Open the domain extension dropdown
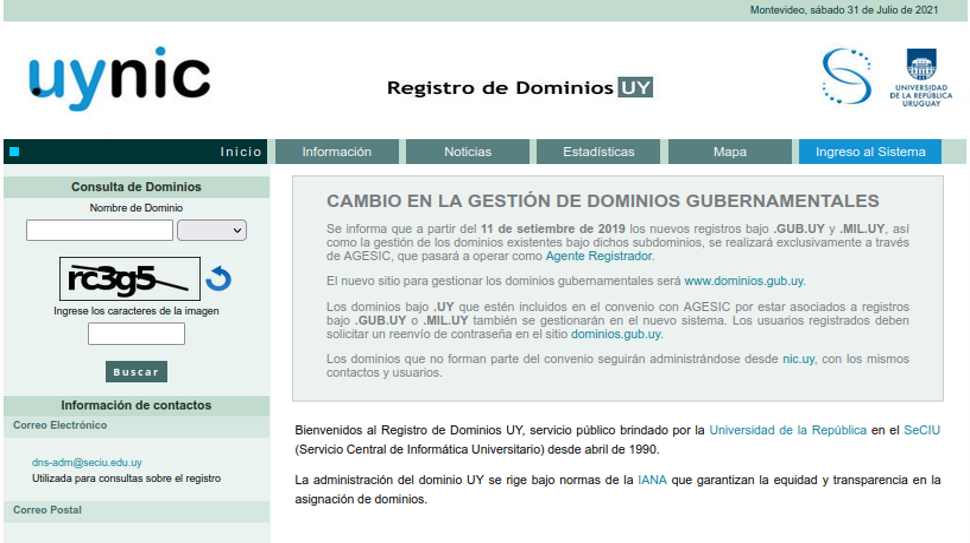This screenshot has height=543, width=970. 212,230
